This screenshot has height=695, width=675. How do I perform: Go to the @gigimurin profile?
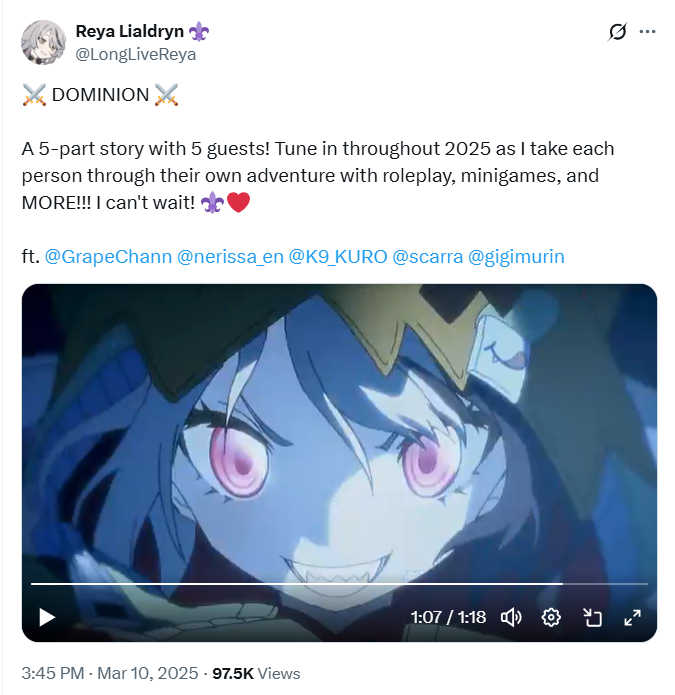[x=516, y=257]
